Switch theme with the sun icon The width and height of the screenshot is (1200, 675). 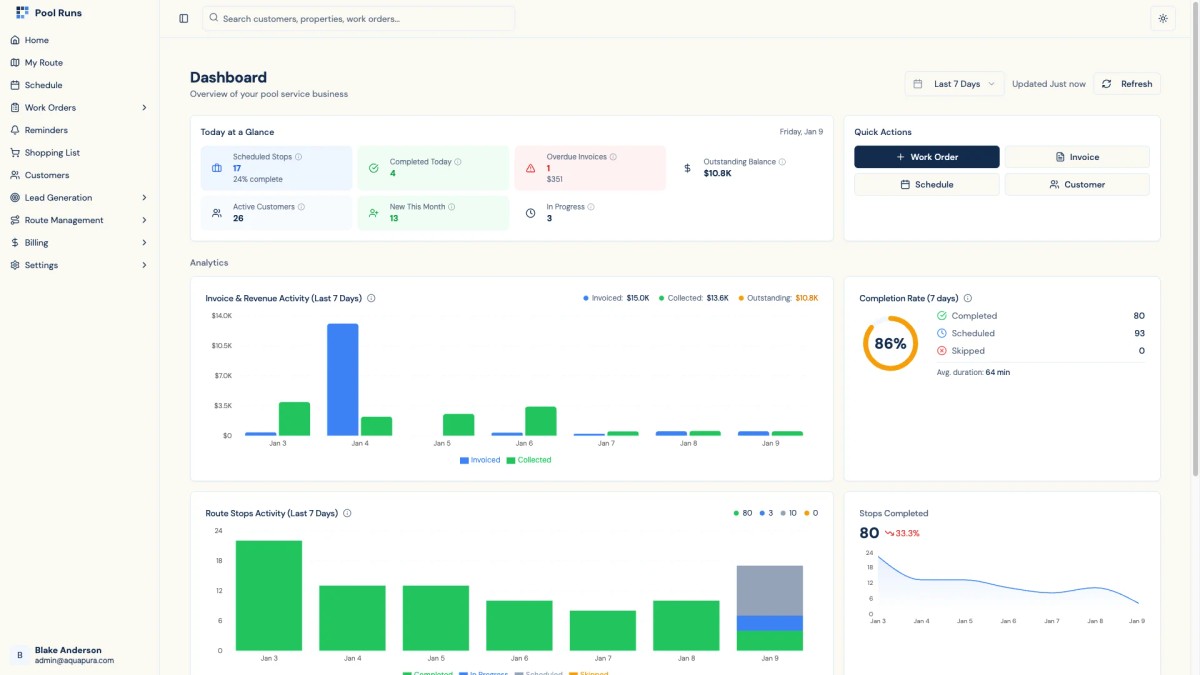point(1162,18)
